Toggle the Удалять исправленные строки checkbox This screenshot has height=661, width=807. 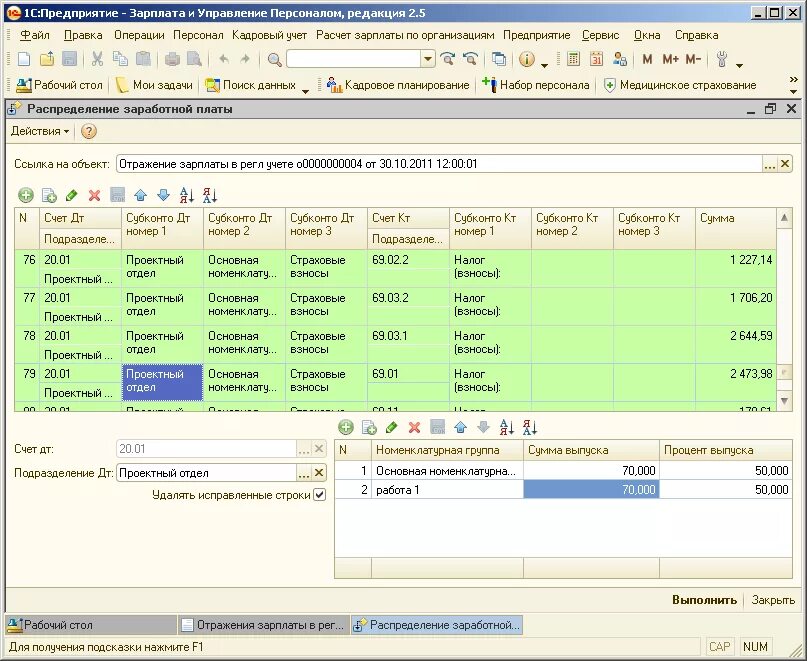(x=320, y=495)
